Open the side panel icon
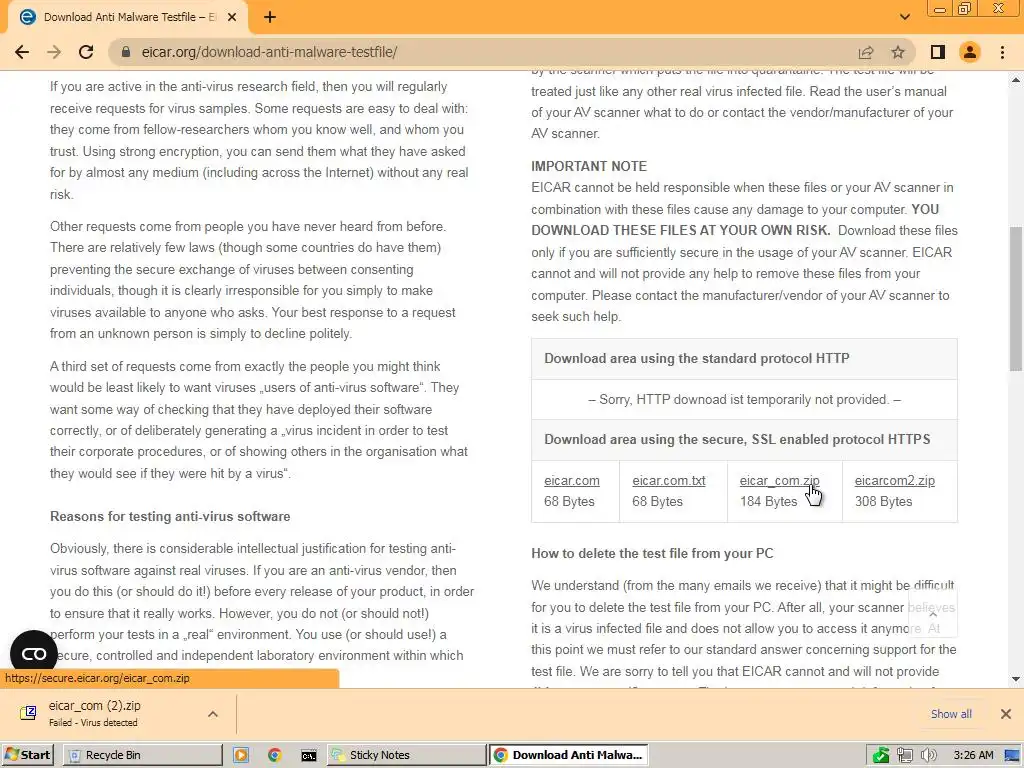The height and width of the screenshot is (768, 1024). [938, 52]
